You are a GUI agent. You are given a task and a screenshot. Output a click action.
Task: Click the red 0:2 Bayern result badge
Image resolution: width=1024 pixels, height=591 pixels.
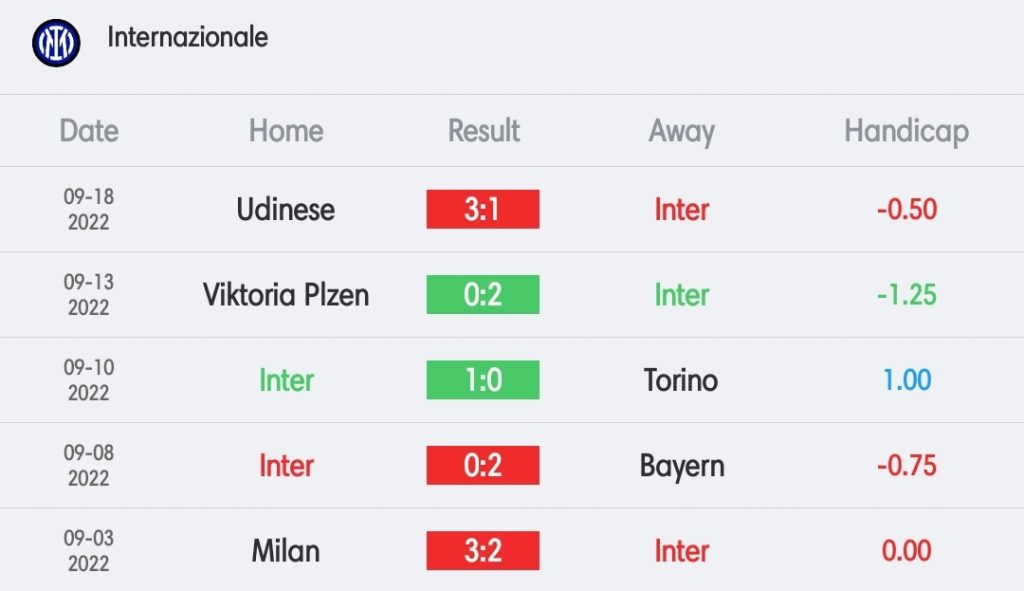(x=483, y=465)
